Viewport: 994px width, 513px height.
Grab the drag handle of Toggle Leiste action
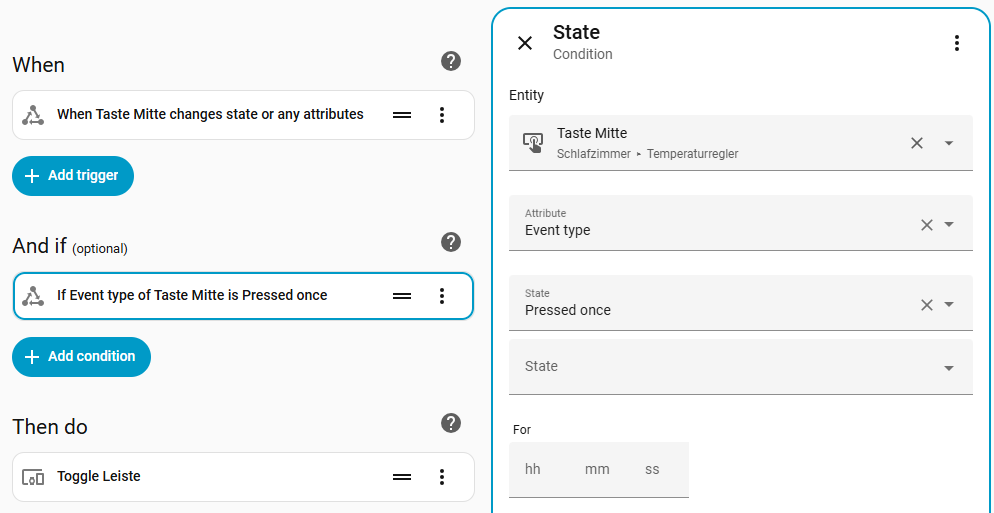click(x=402, y=477)
